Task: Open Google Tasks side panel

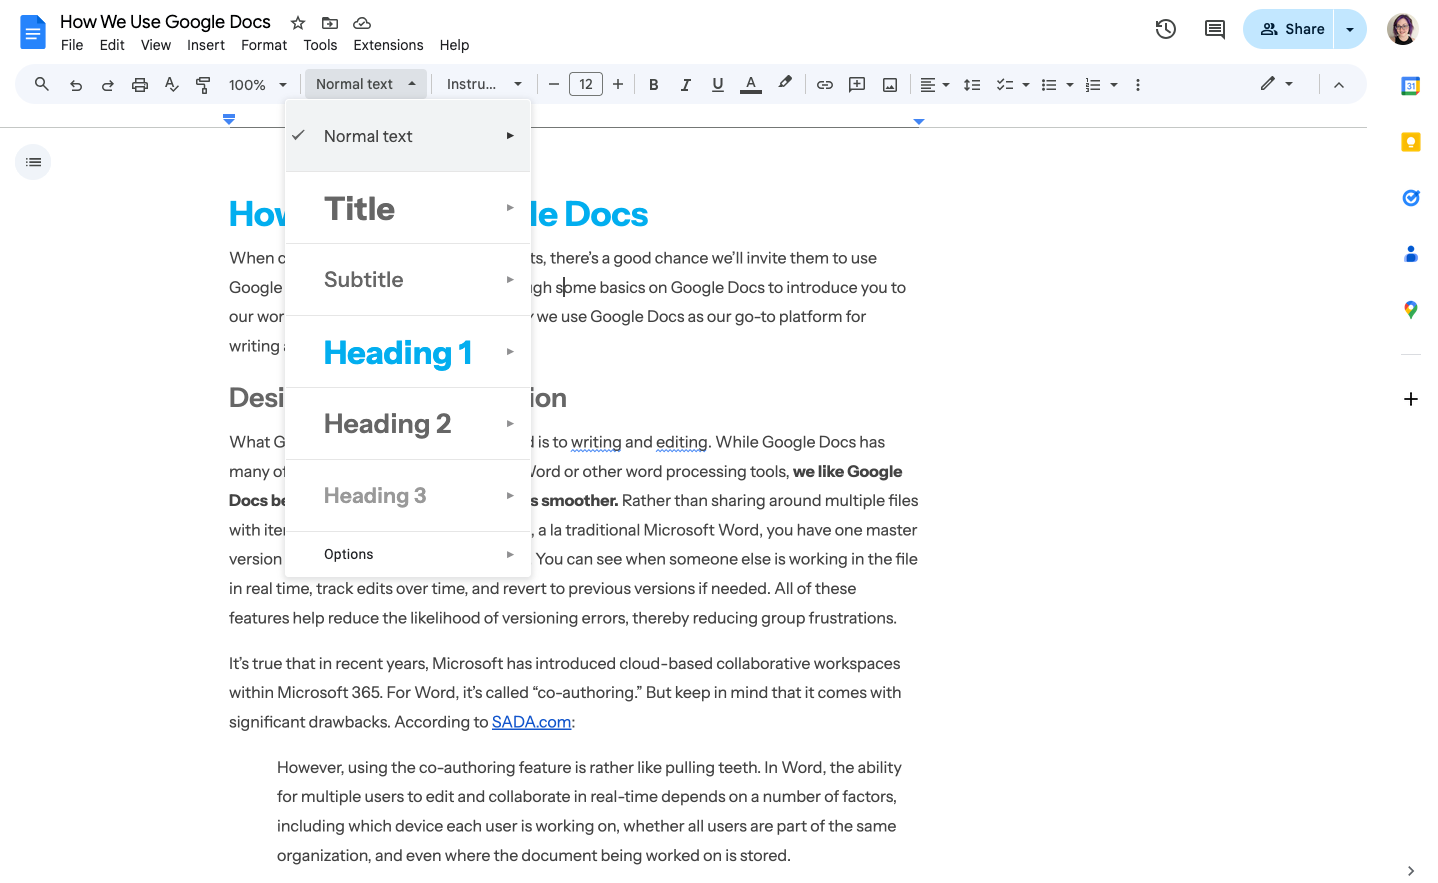Action: pyautogui.click(x=1411, y=198)
